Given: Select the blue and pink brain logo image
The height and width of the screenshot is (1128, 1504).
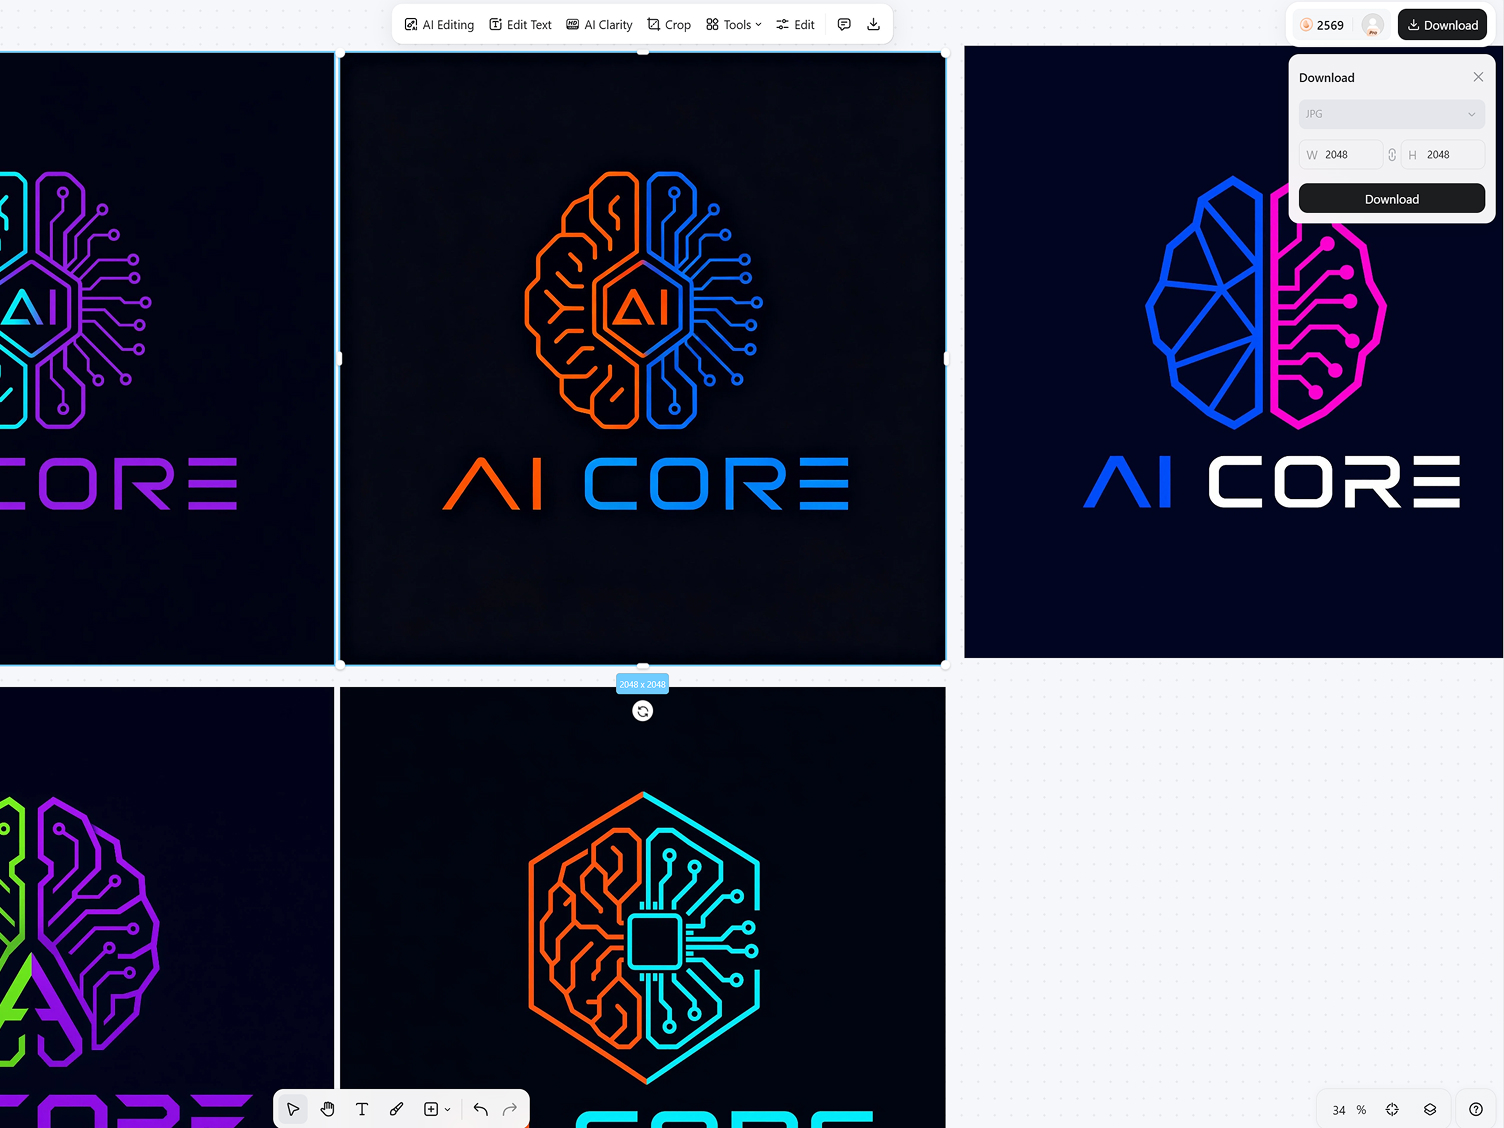Looking at the screenshot, I should 1233,352.
